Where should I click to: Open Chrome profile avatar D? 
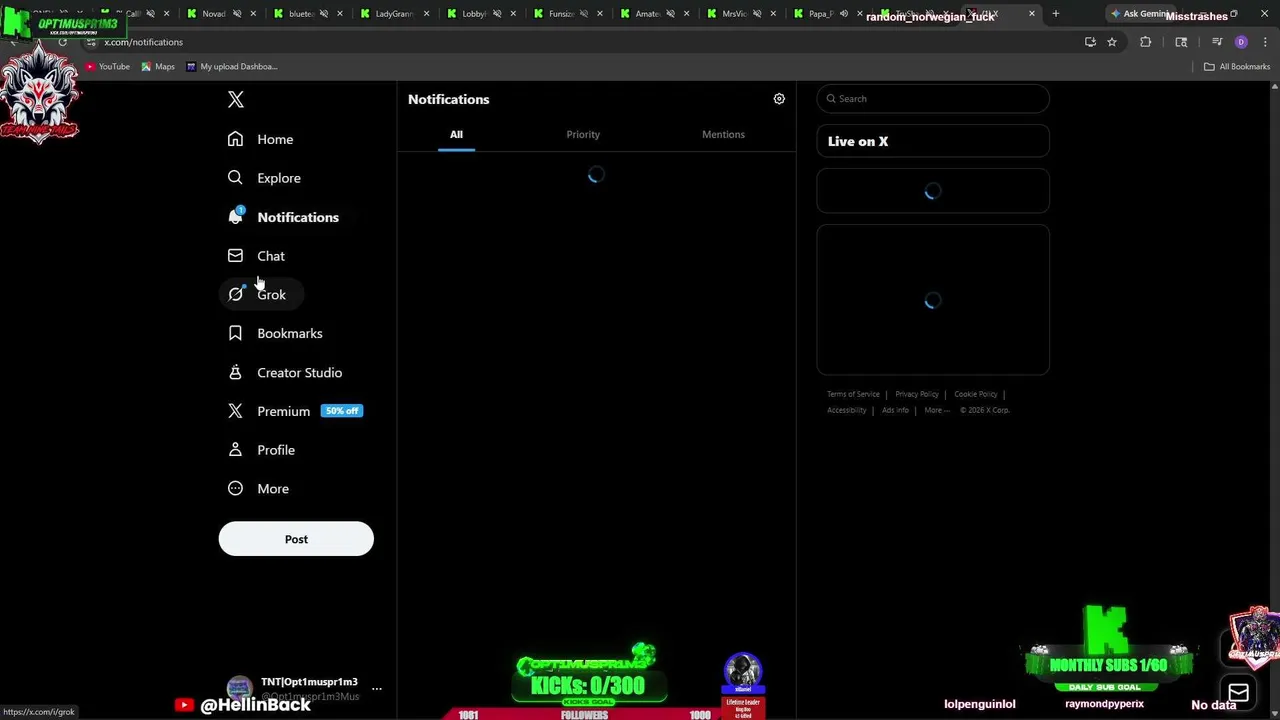coord(1241,42)
